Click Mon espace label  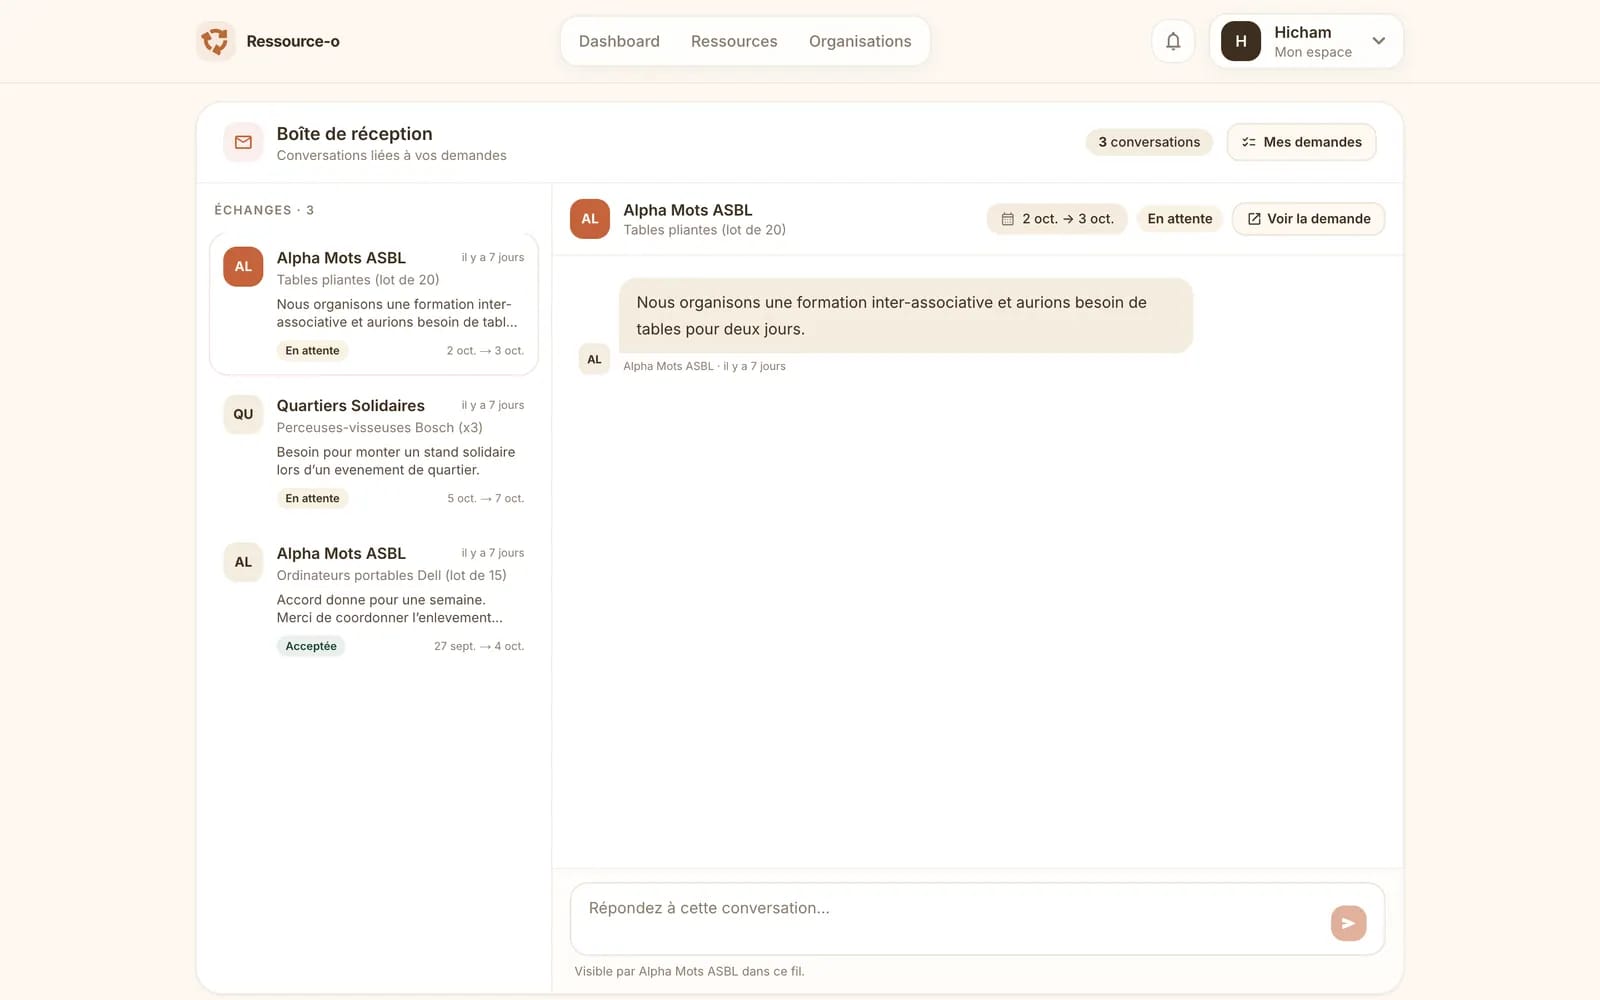(x=1312, y=52)
